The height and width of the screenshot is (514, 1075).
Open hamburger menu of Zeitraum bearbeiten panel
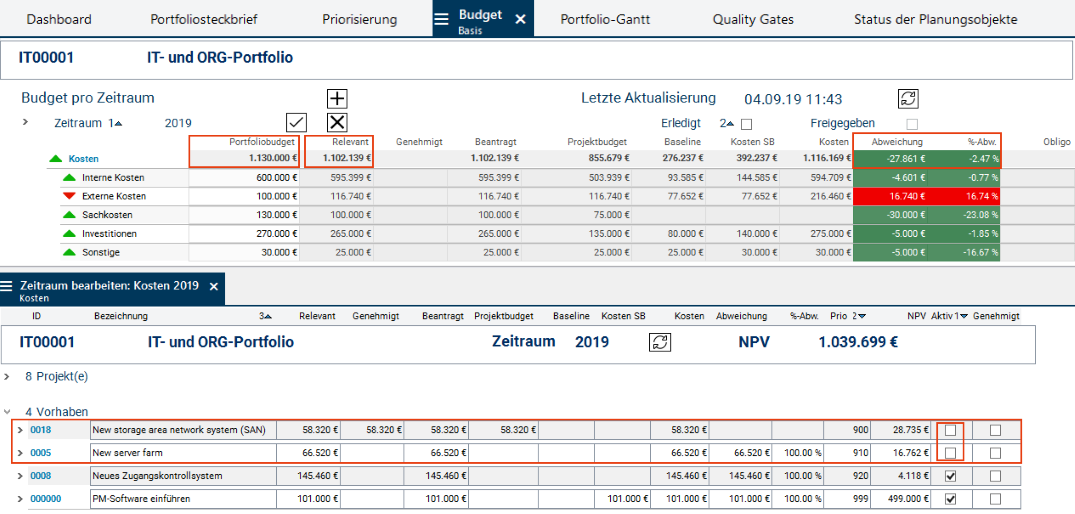[8, 286]
